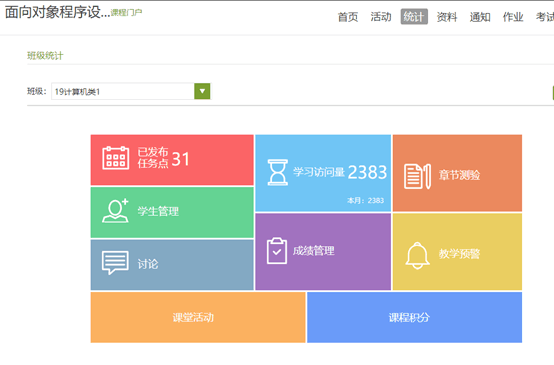The height and width of the screenshot is (365, 554).
Task: Select the 19计算机类1 class combo box
Action: tap(131, 91)
